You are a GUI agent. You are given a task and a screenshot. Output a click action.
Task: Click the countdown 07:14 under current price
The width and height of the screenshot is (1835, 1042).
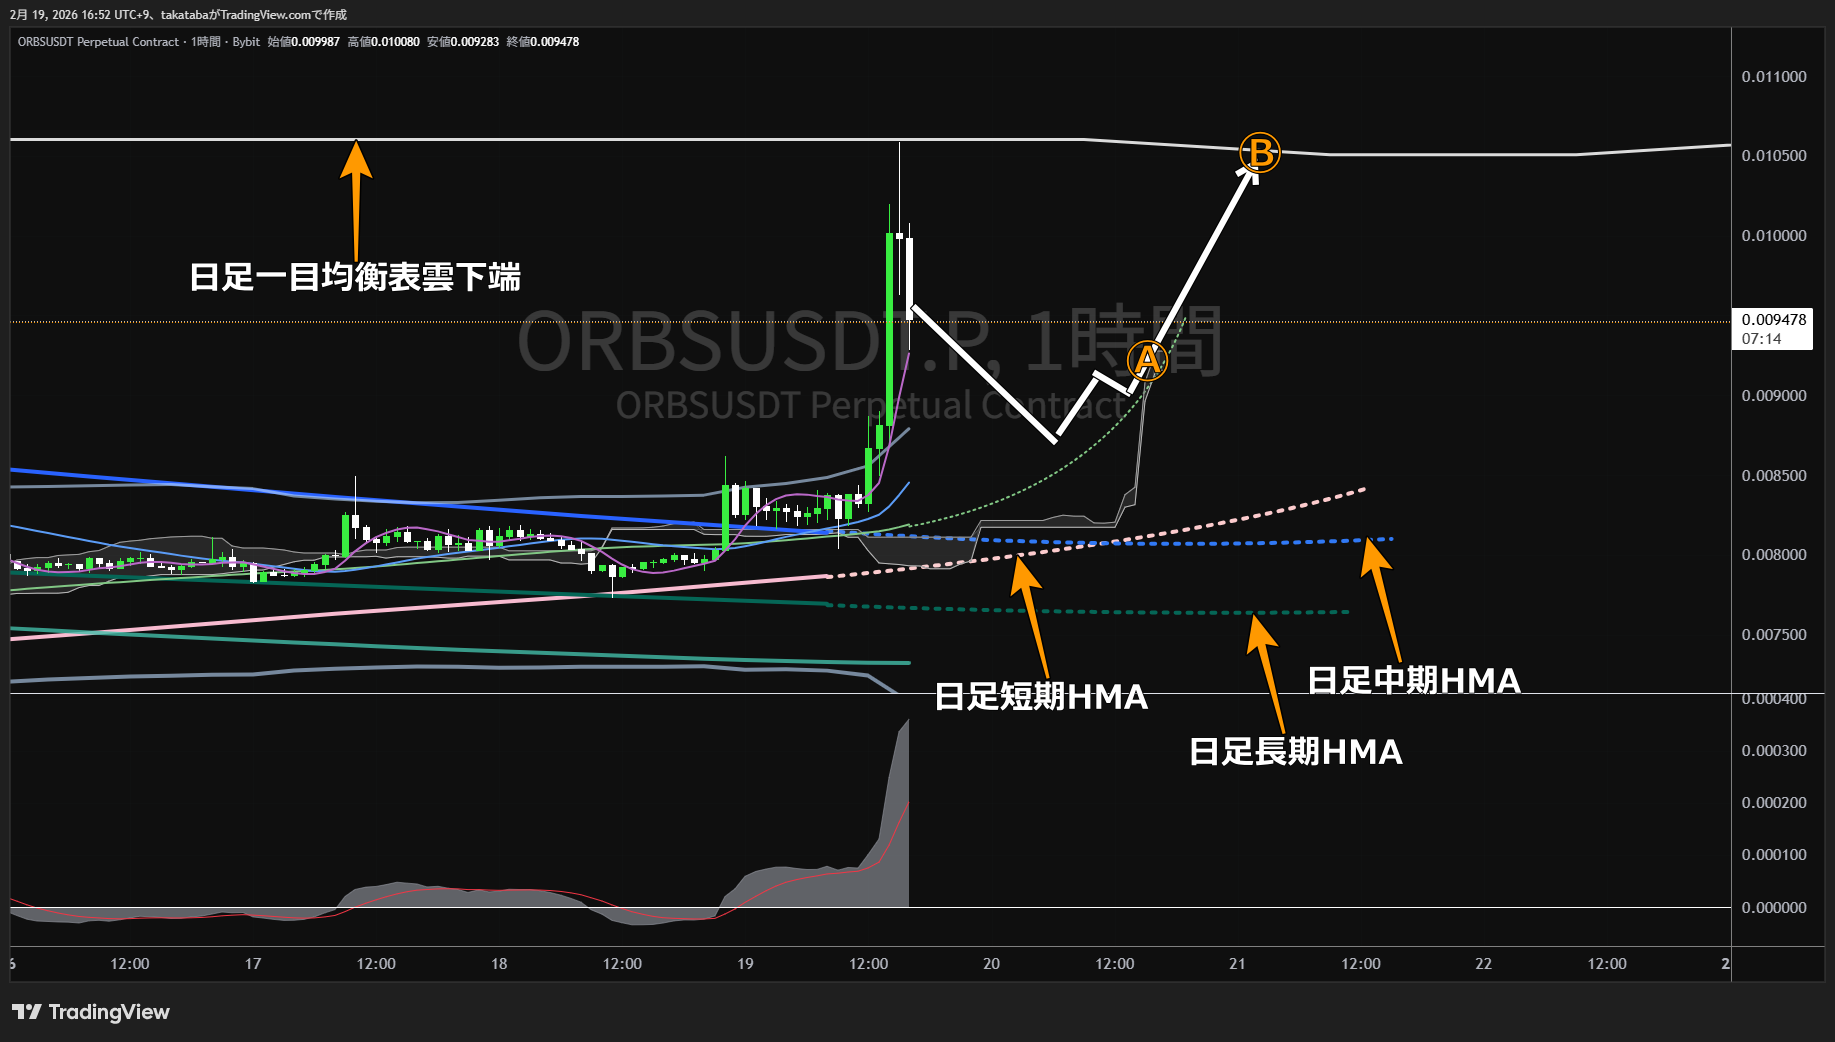(1762, 339)
